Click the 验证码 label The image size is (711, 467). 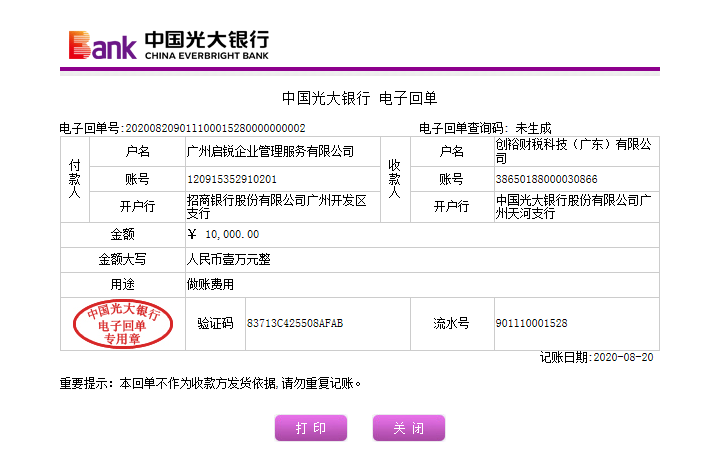(215, 323)
